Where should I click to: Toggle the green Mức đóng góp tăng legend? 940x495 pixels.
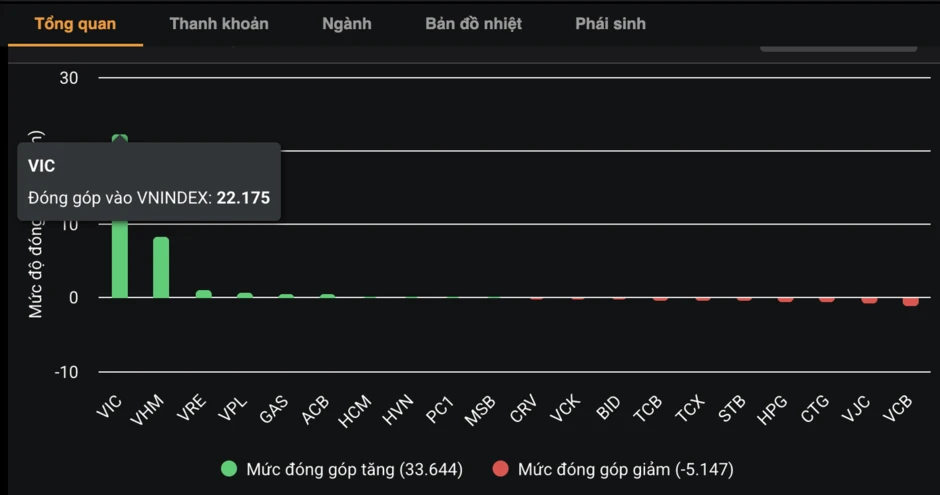pos(342,469)
